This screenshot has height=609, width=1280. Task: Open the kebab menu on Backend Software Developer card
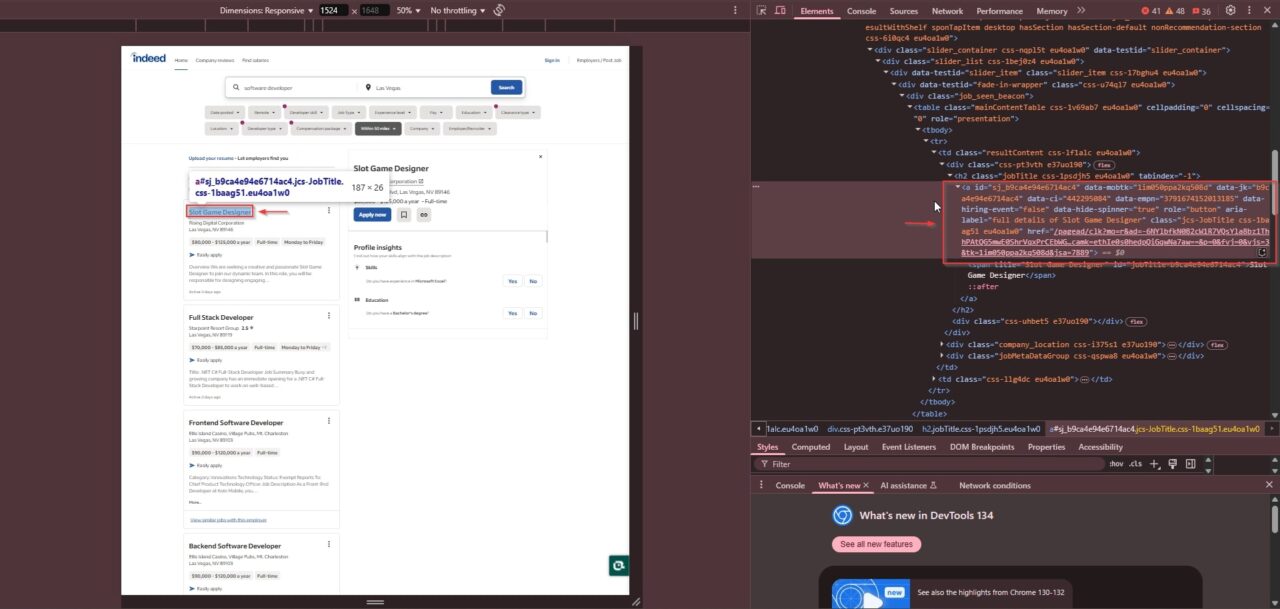[x=329, y=545]
